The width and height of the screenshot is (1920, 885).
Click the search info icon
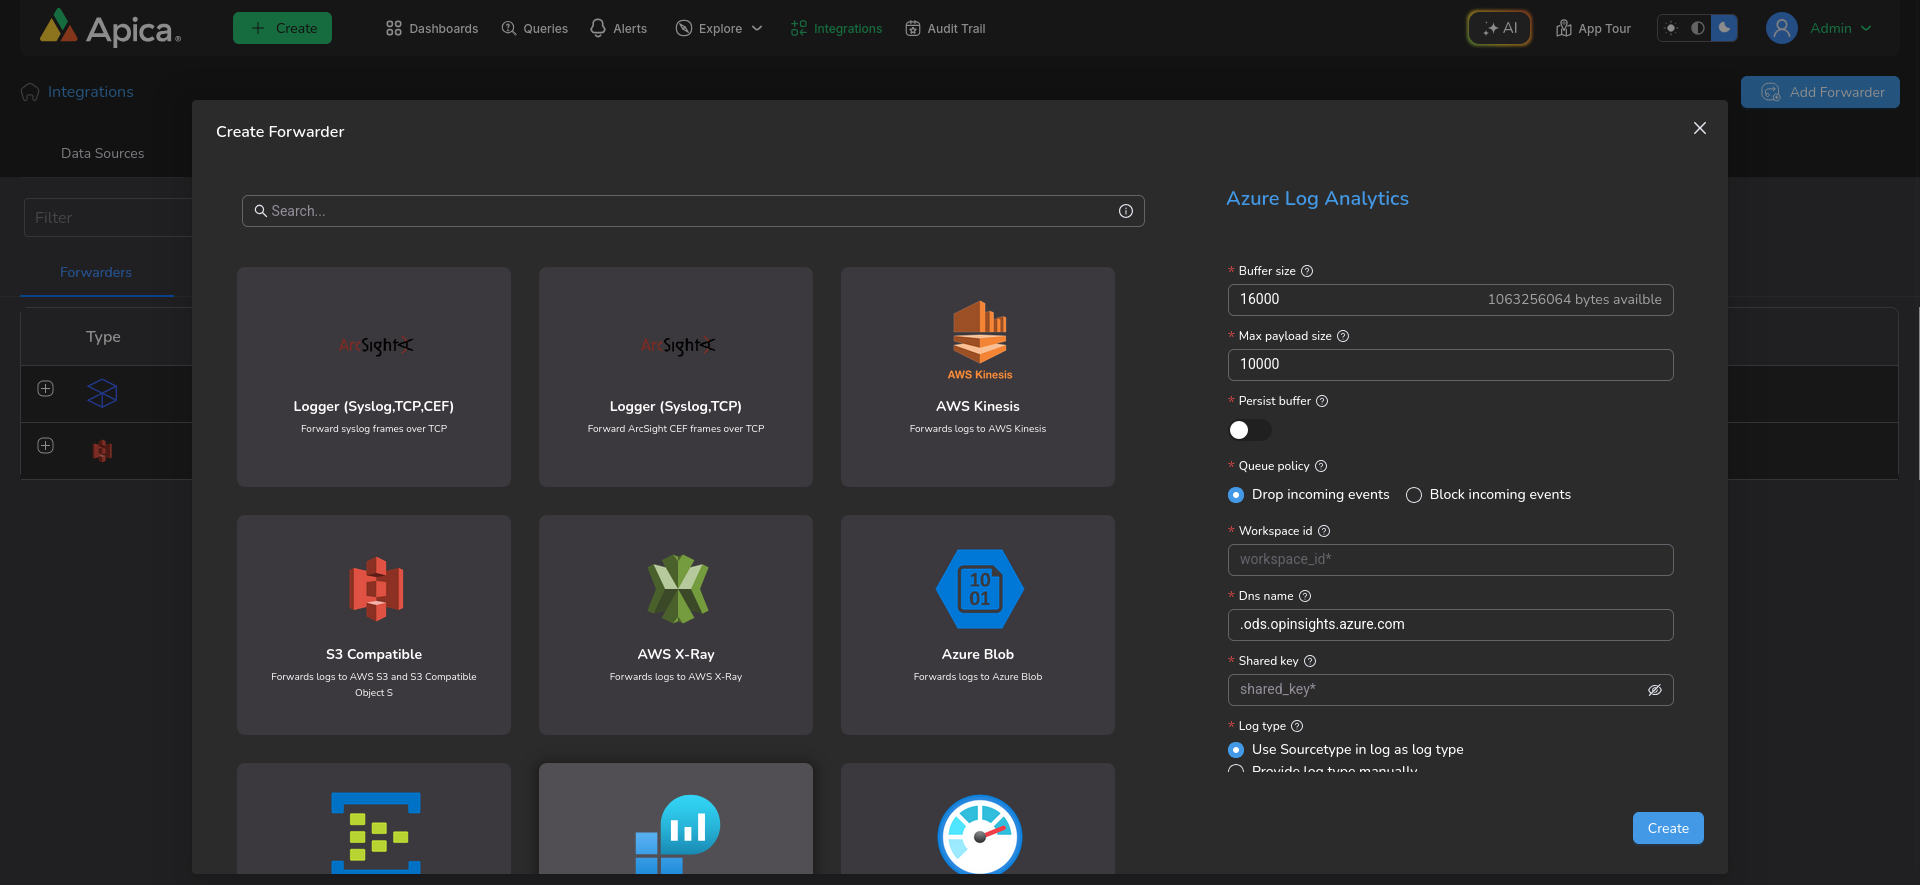pos(1125,211)
